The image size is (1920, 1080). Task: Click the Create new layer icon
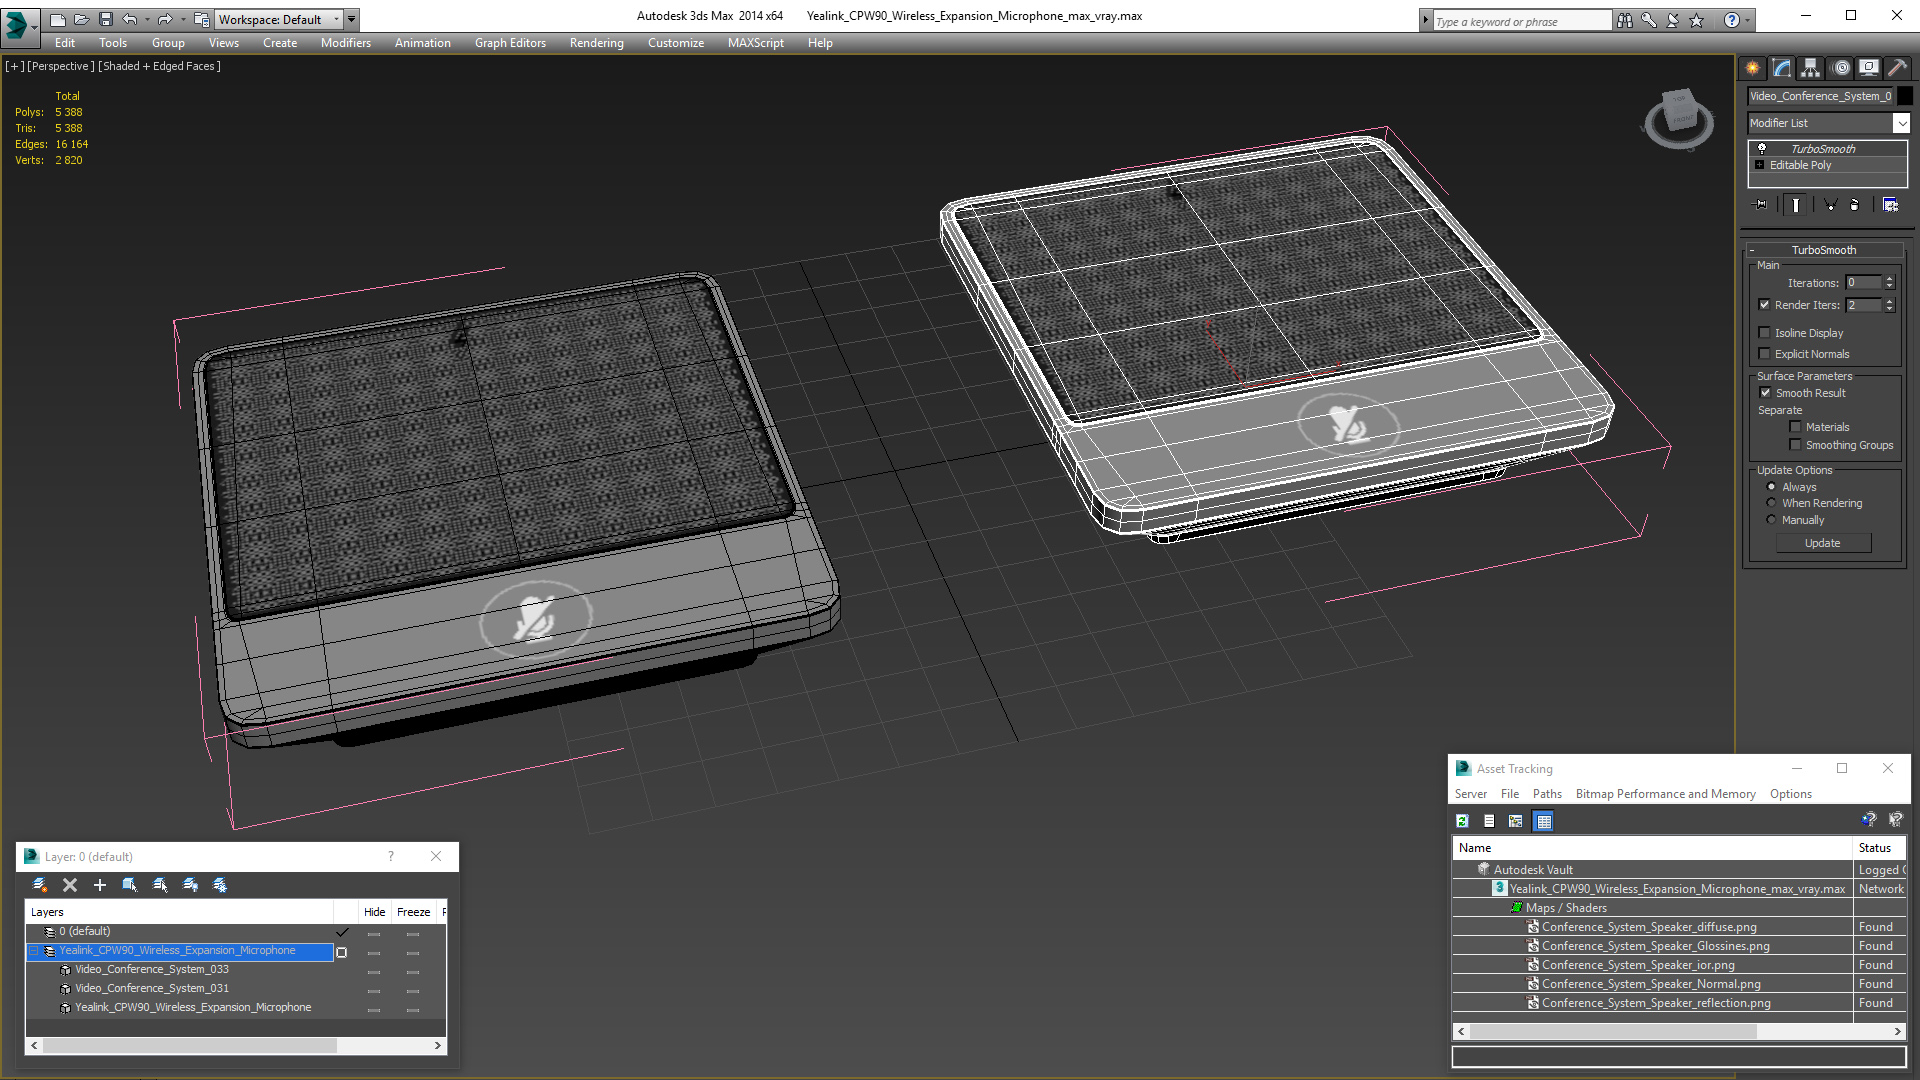tap(40, 885)
